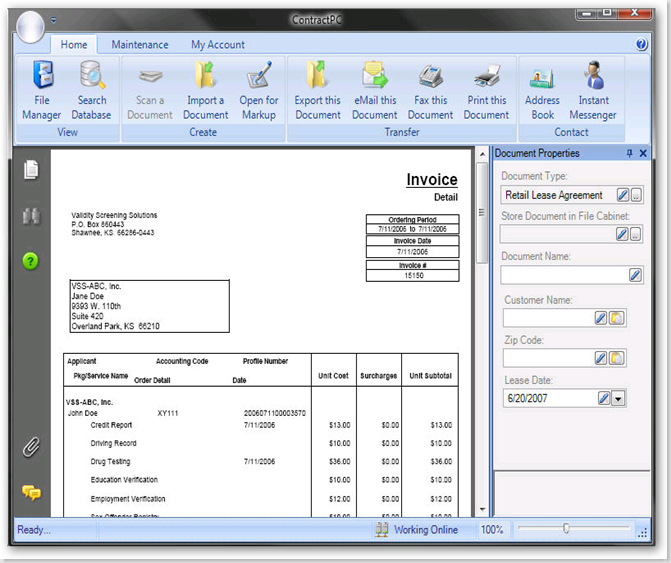The width and height of the screenshot is (671, 563).
Task: Open the File Manager
Action: tap(41, 91)
